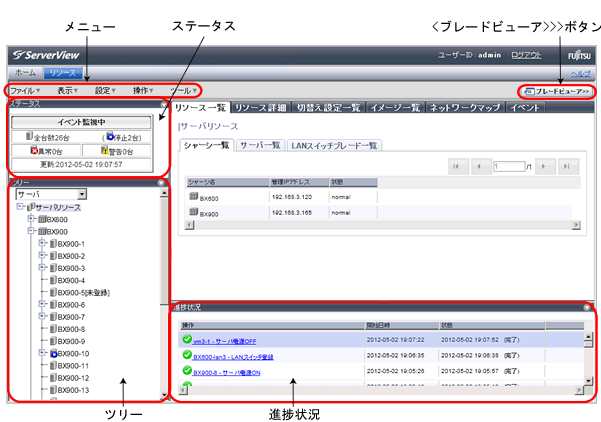Image resolution: width=601 pixels, height=422 pixels.
Task: Click the ログアウト link
Action: point(526,55)
